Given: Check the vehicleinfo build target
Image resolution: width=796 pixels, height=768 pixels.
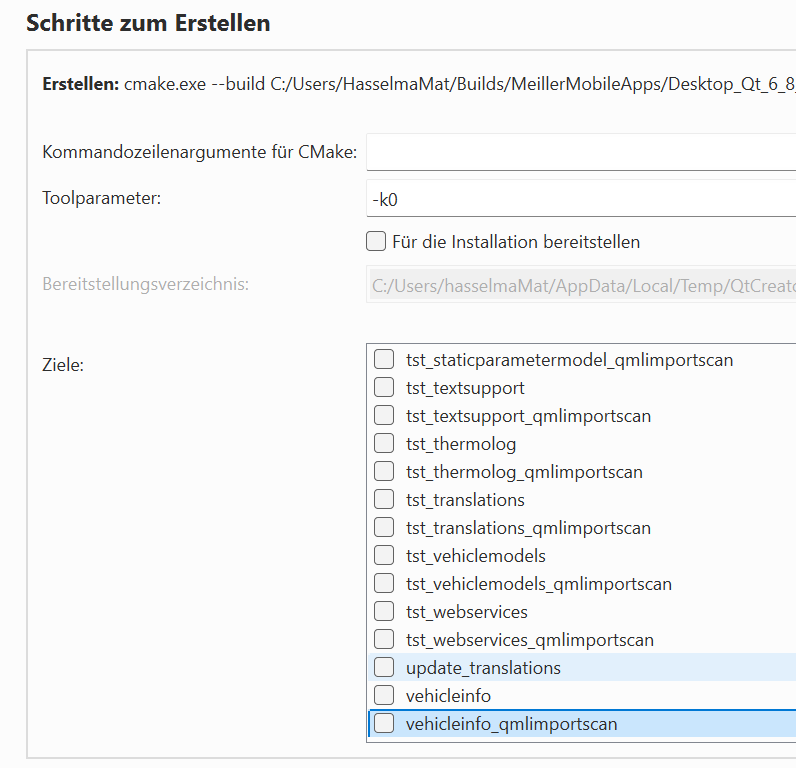Looking at the screenshot, I should 384,695.
